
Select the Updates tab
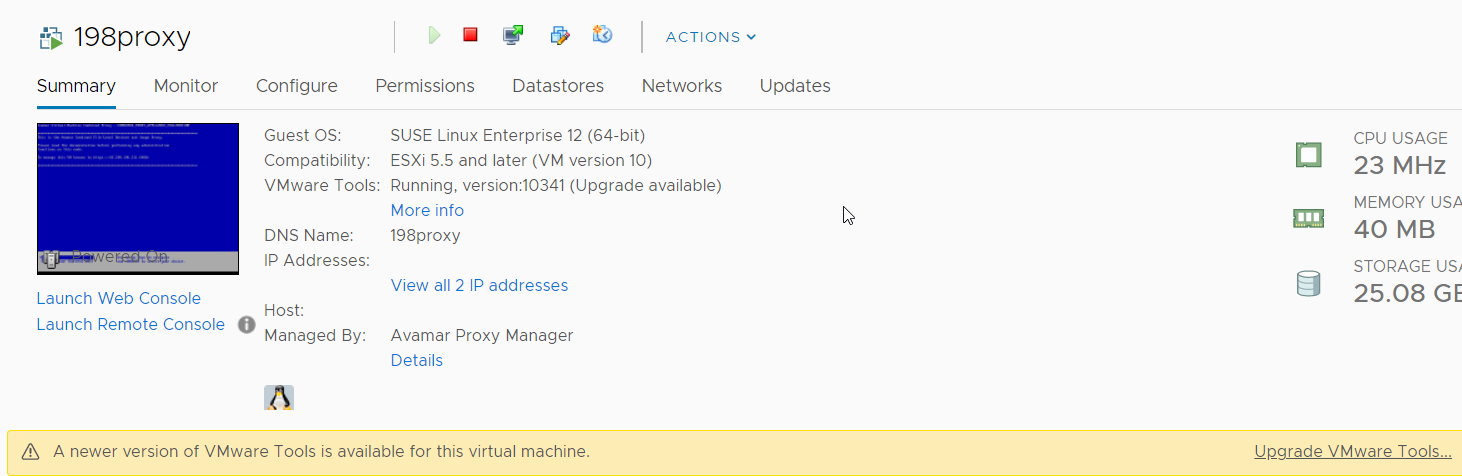(795, 86)
